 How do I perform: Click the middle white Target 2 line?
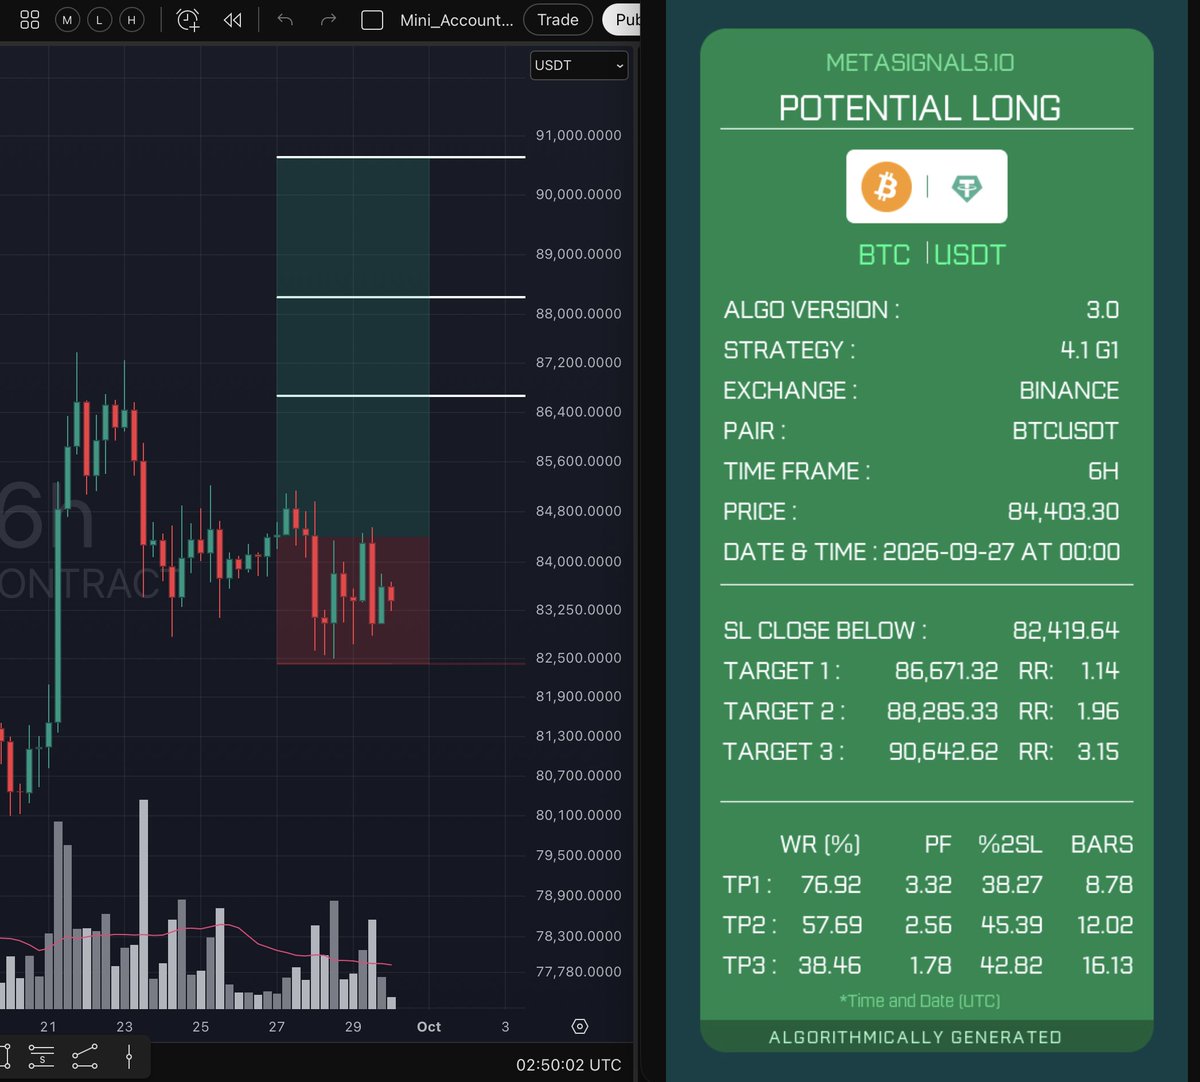tap(400, 297)
